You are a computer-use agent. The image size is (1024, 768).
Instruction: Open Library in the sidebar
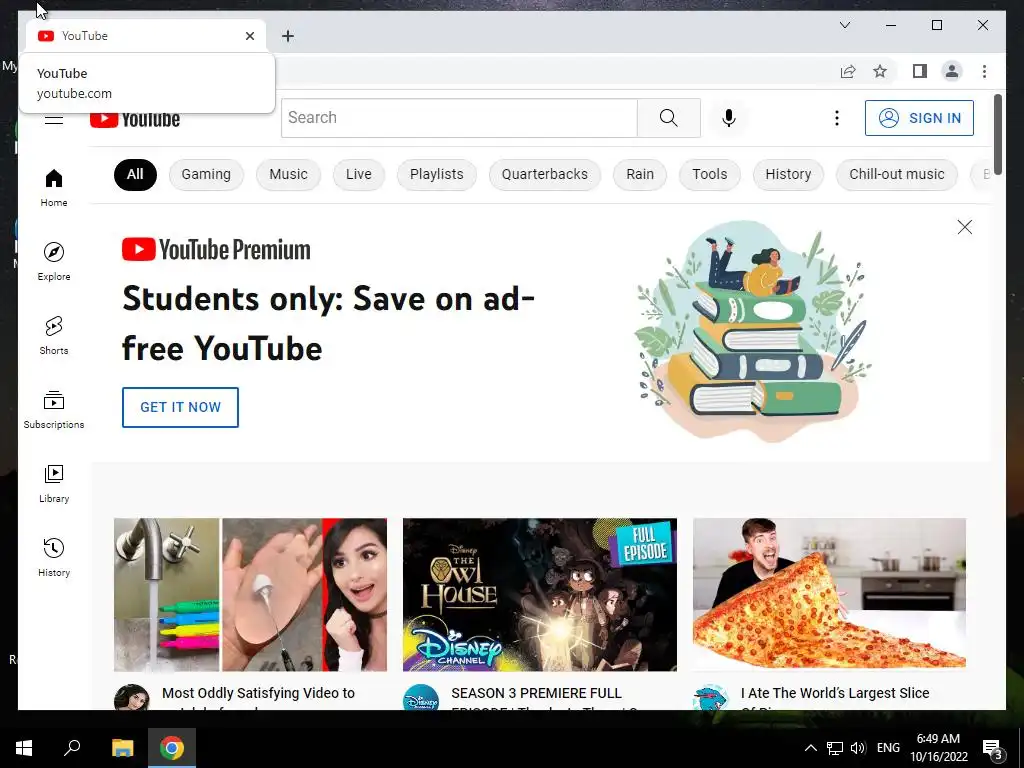click(x=54, y=483)
